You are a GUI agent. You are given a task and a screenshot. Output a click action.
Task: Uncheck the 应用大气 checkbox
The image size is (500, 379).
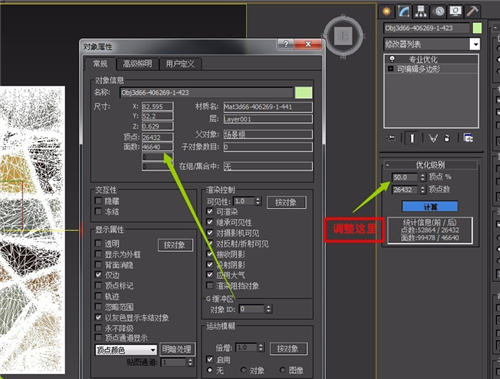click(x=210, y=275)
